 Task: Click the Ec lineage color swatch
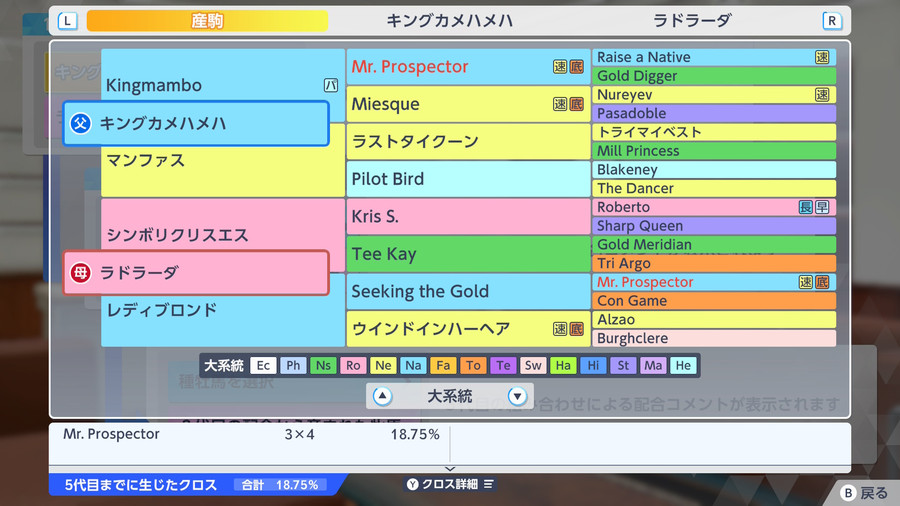[x=263, y=365]
